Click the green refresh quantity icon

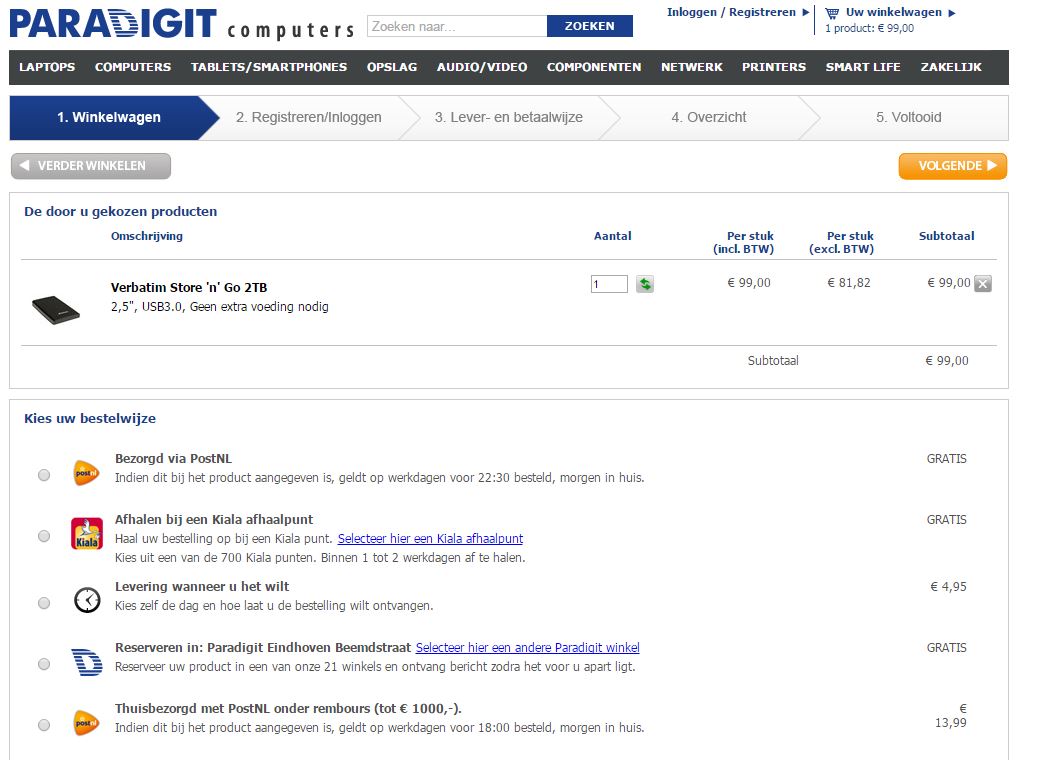[645, 284]
